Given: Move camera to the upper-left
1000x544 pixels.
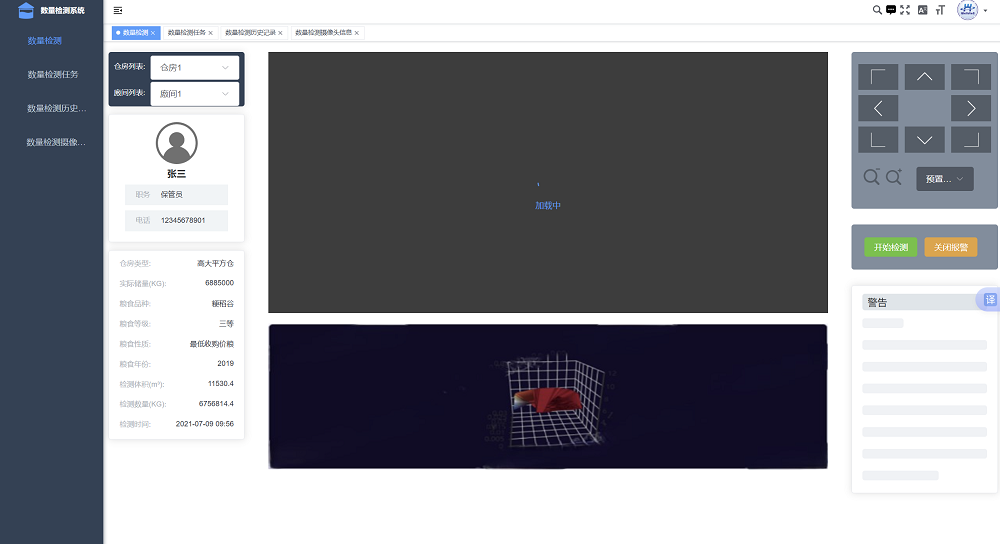Looking at the screenshot, I should pos(878,77).
